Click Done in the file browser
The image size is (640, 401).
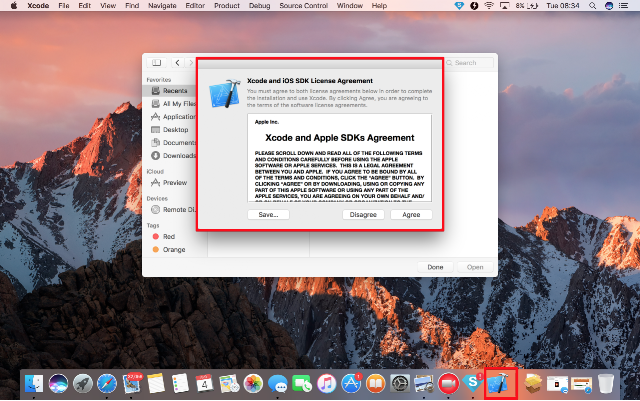(x=435, y=267)
